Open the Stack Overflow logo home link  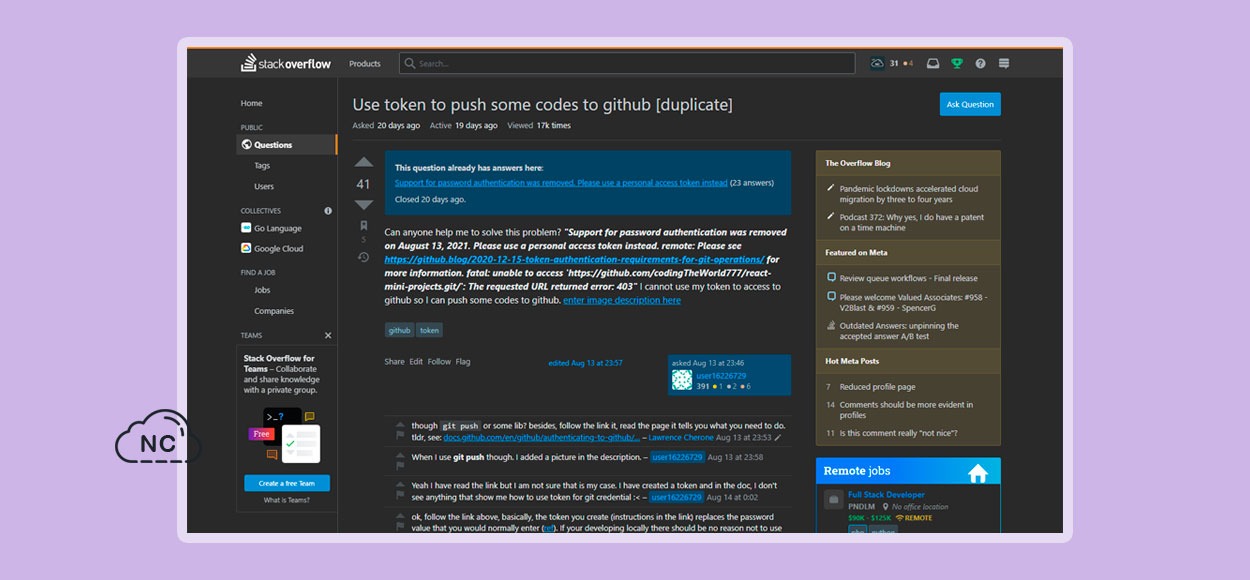tap(286, 64)
